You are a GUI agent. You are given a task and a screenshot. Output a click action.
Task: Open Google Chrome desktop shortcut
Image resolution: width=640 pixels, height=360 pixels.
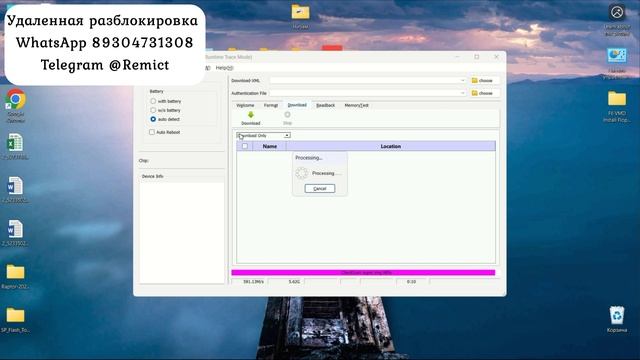[x=16, y=105]
